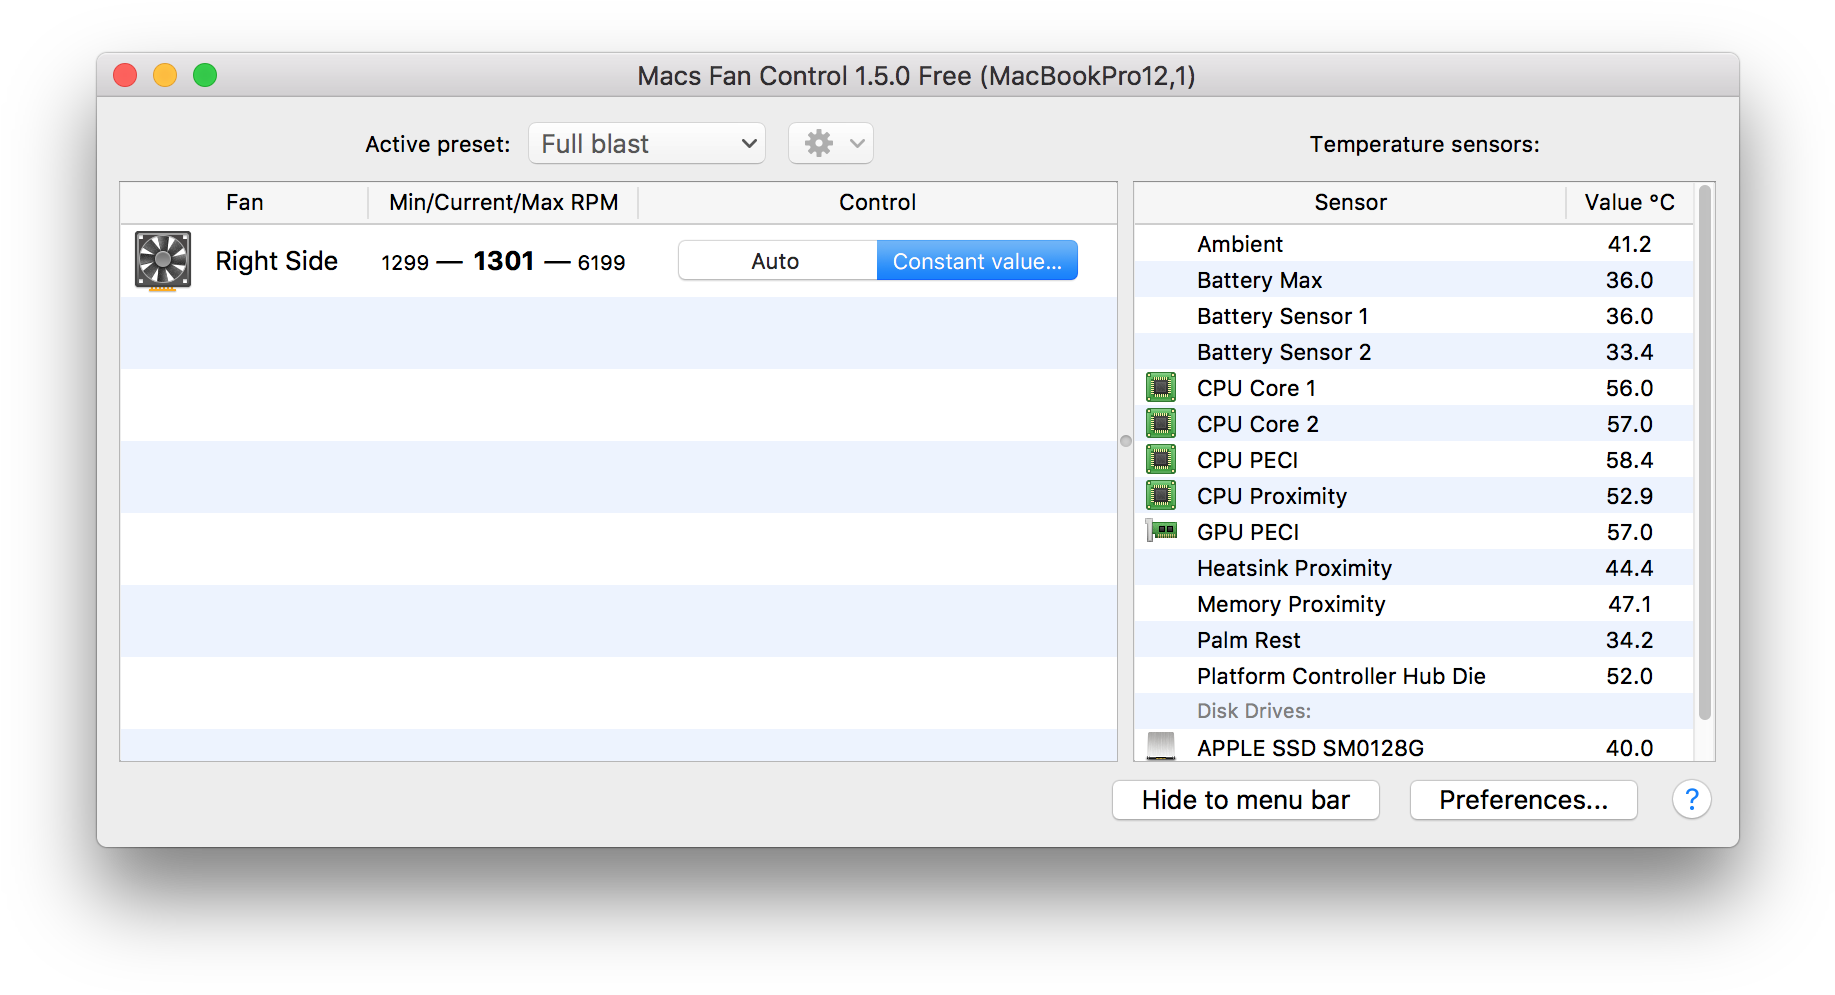This screenshot has width=1835, height=995.
Task: Click the CPU Proximity value 52.9
Action: tap(1629, 496)
